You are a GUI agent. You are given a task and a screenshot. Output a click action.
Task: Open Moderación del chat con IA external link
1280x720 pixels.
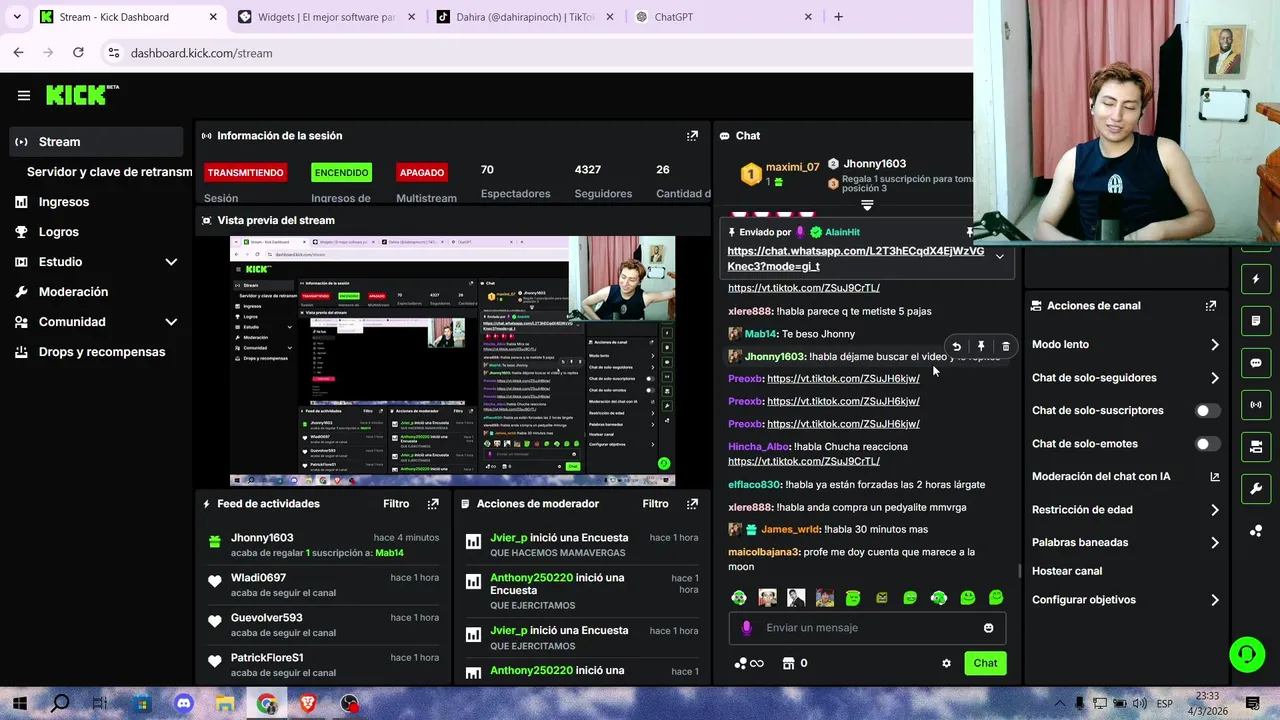(1215, 477)
